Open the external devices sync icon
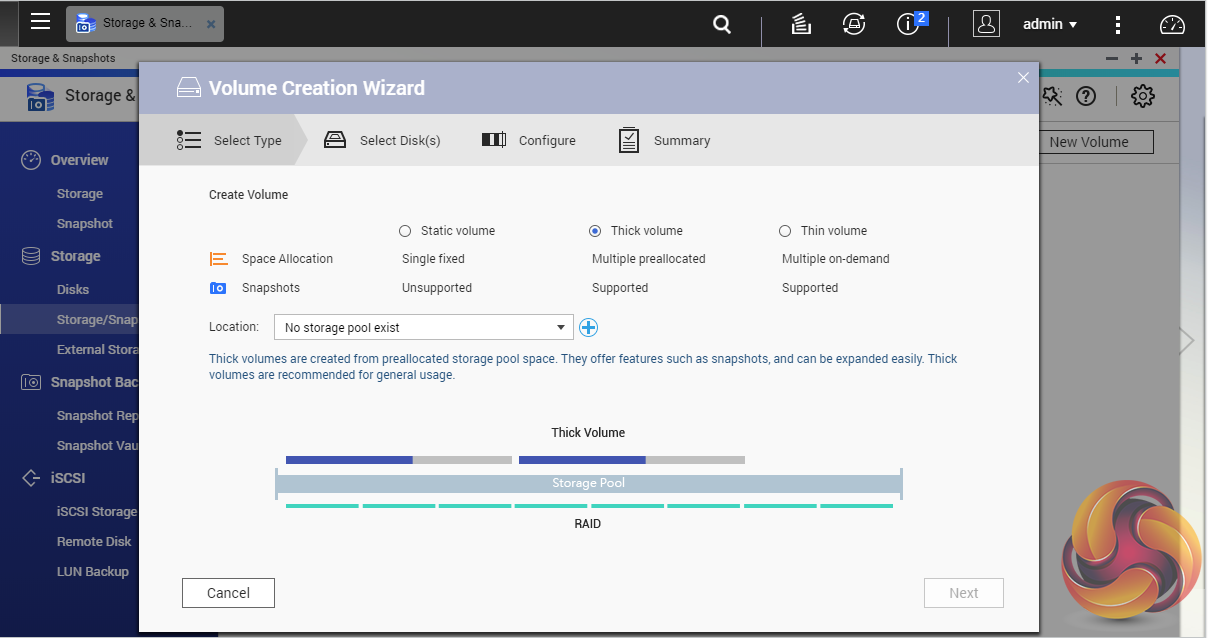 pyautogui.click(x=853, y=25)
